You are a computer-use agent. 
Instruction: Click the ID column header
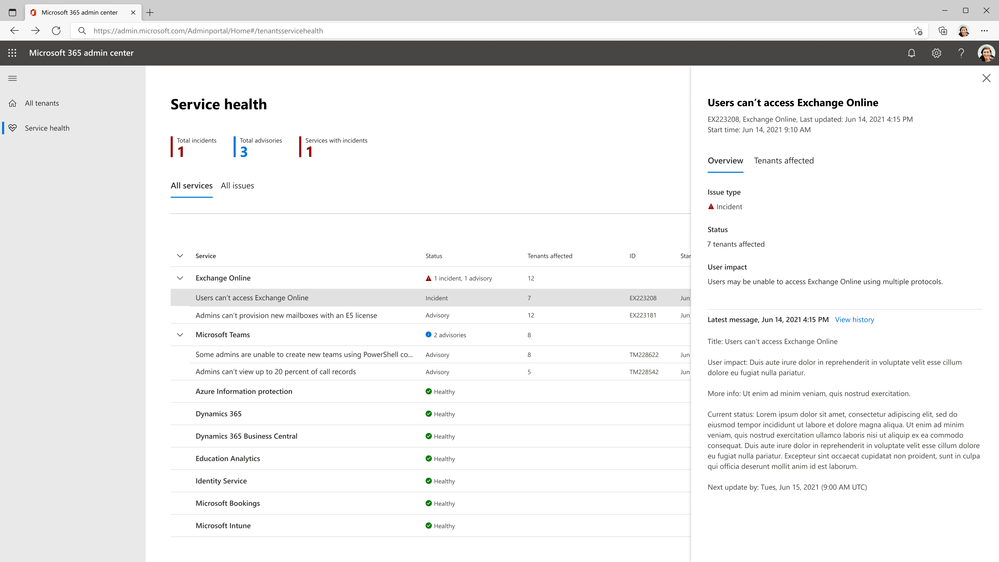632,256
